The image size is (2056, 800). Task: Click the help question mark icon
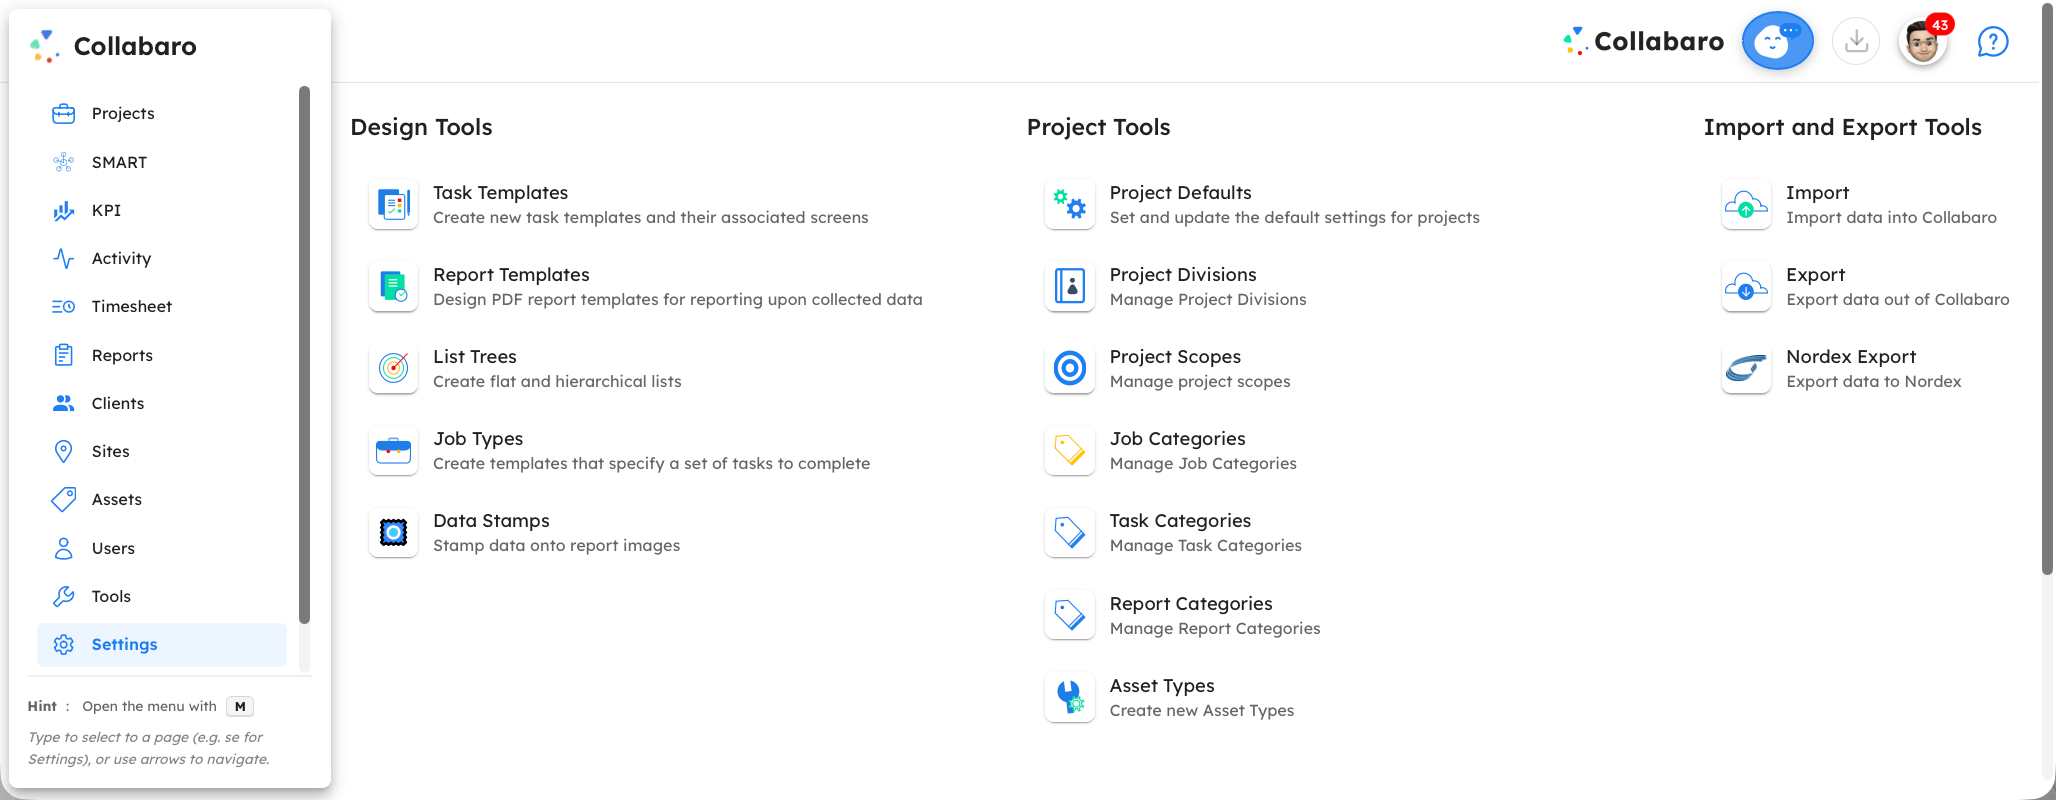[x=1993, y=42]
